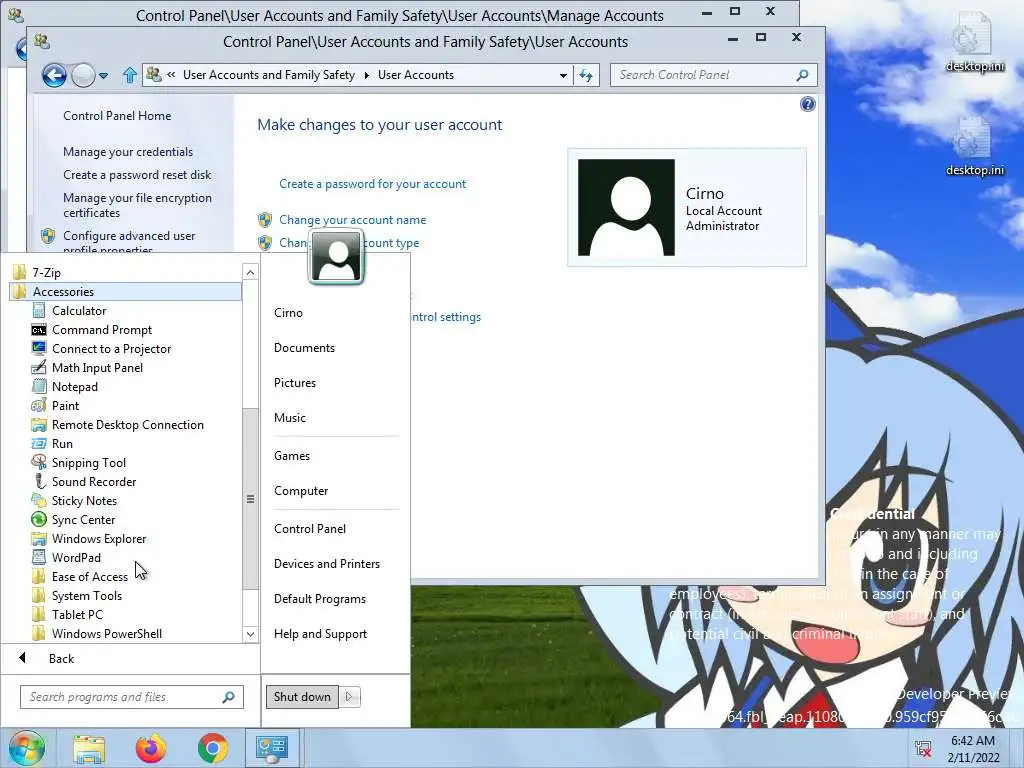The height and width of the screenshot is (768, 1024).
Task: Open Paint from Accessories
Action: pyautogui.click(x=65, y=406)
